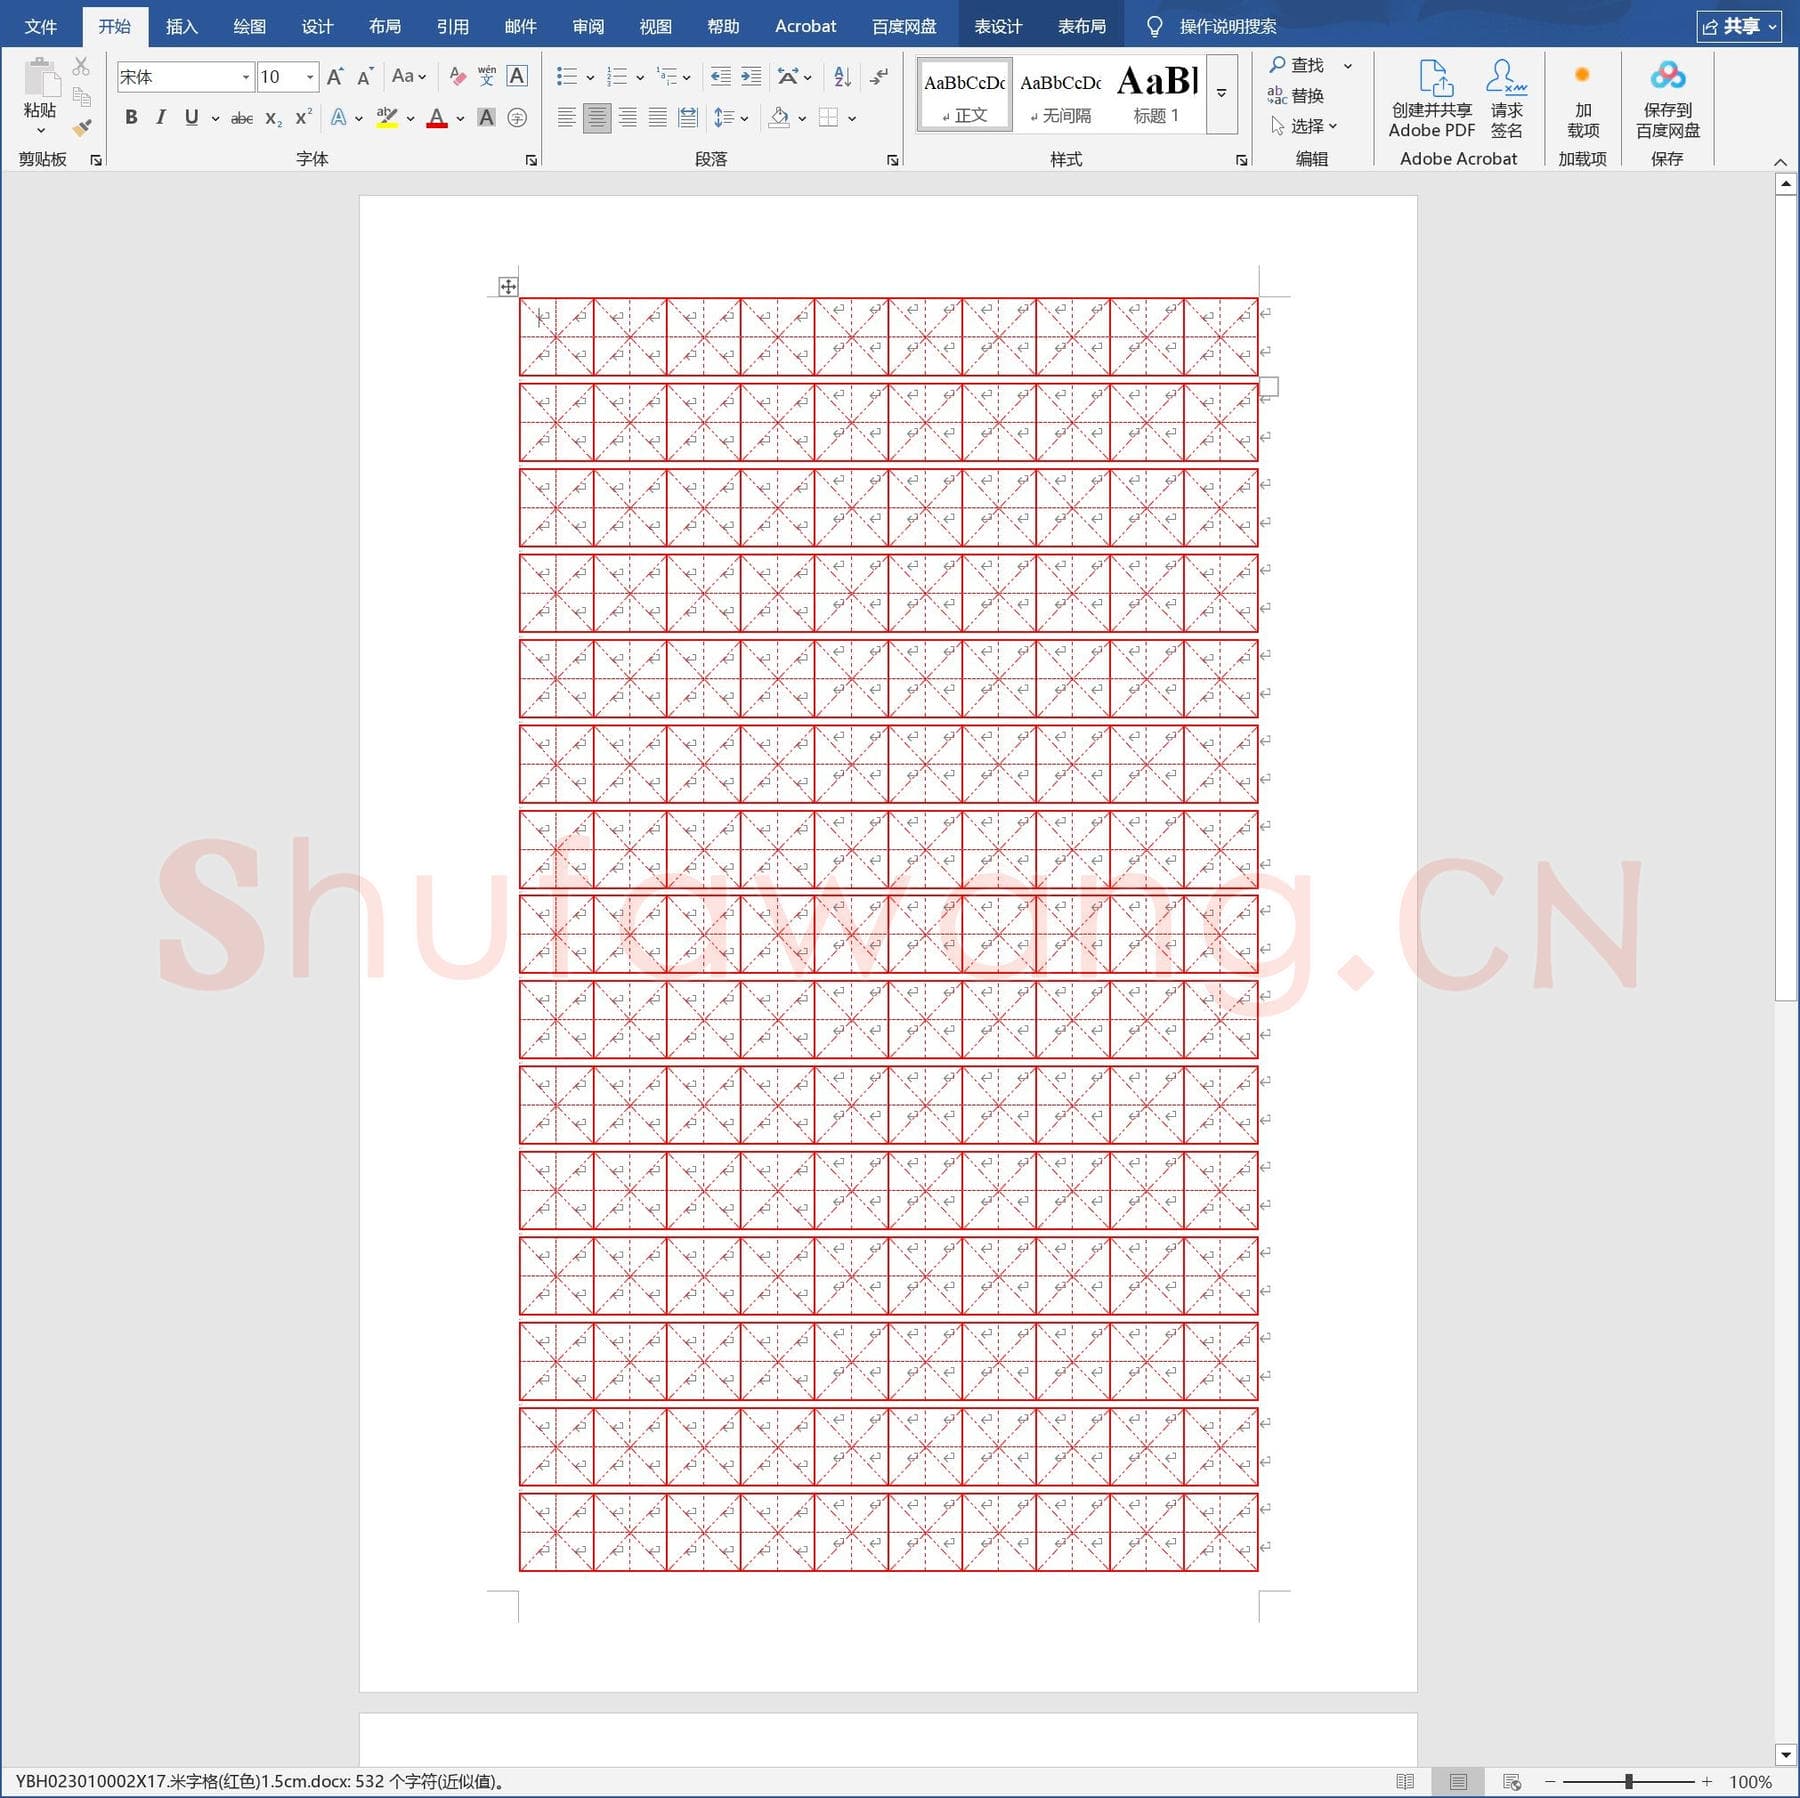
Task: Toggle justify alignment
Action: [657, 118]
